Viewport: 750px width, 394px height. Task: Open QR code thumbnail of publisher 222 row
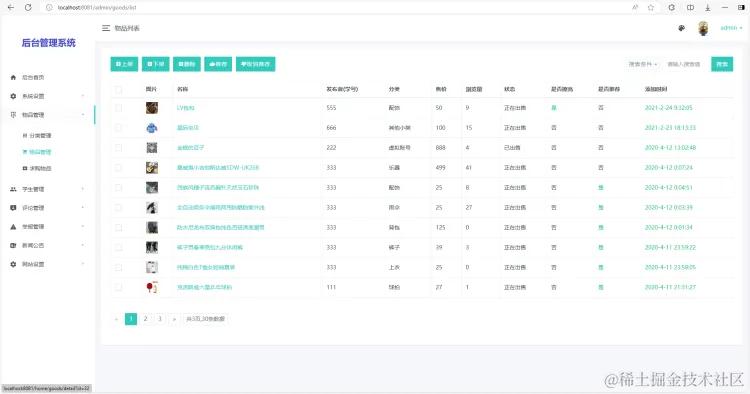pos(152,148)
